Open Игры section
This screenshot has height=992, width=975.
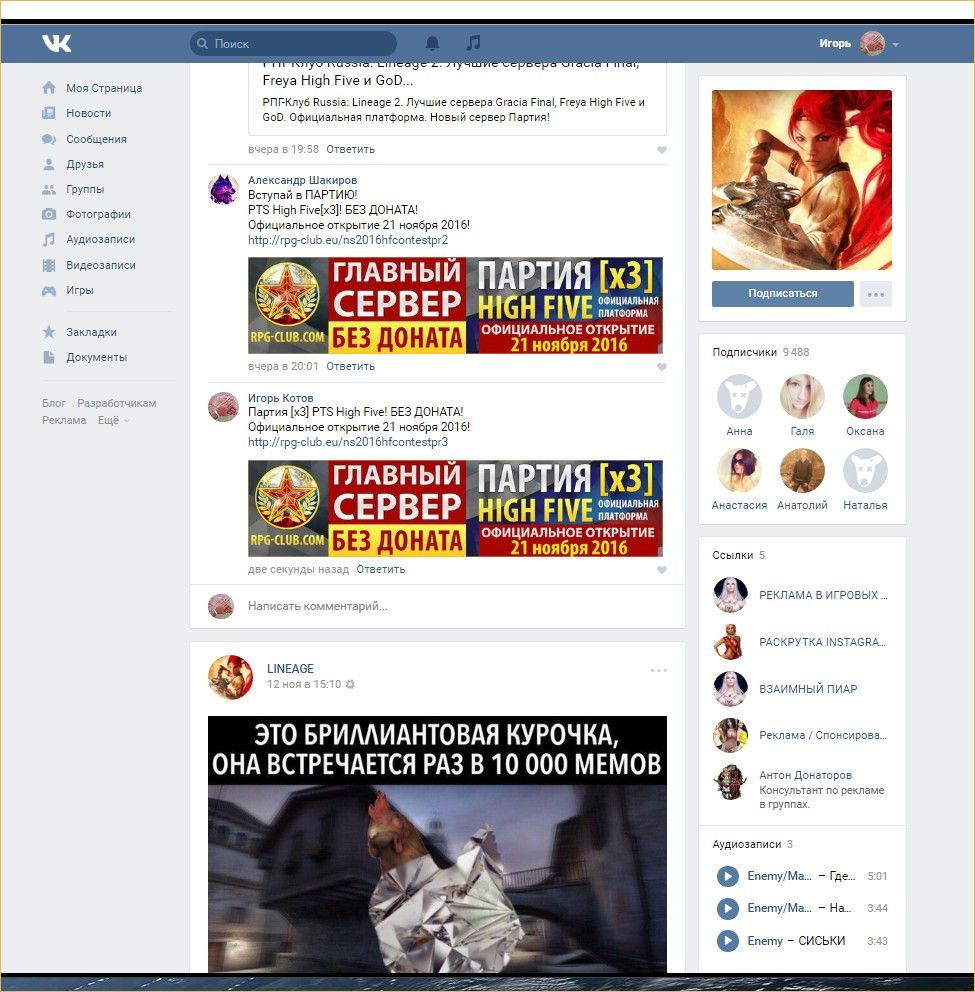tap(80, 290)
